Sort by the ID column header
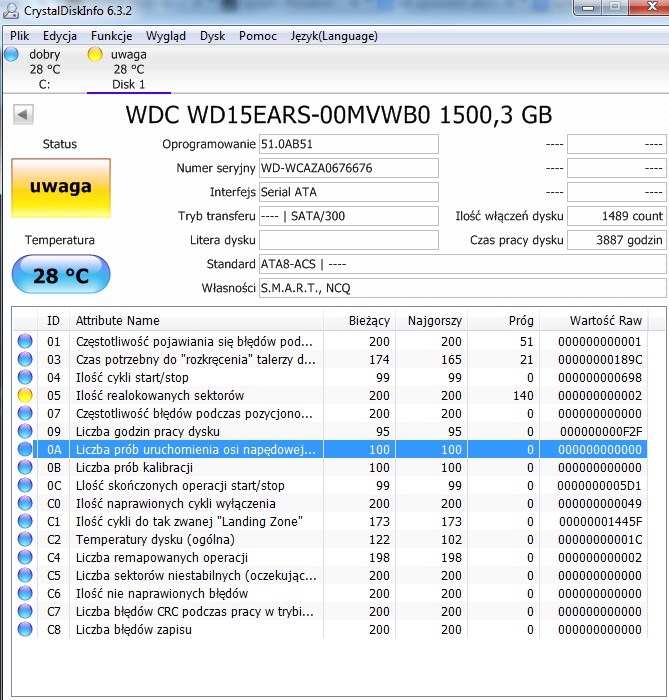 (53, 321)
